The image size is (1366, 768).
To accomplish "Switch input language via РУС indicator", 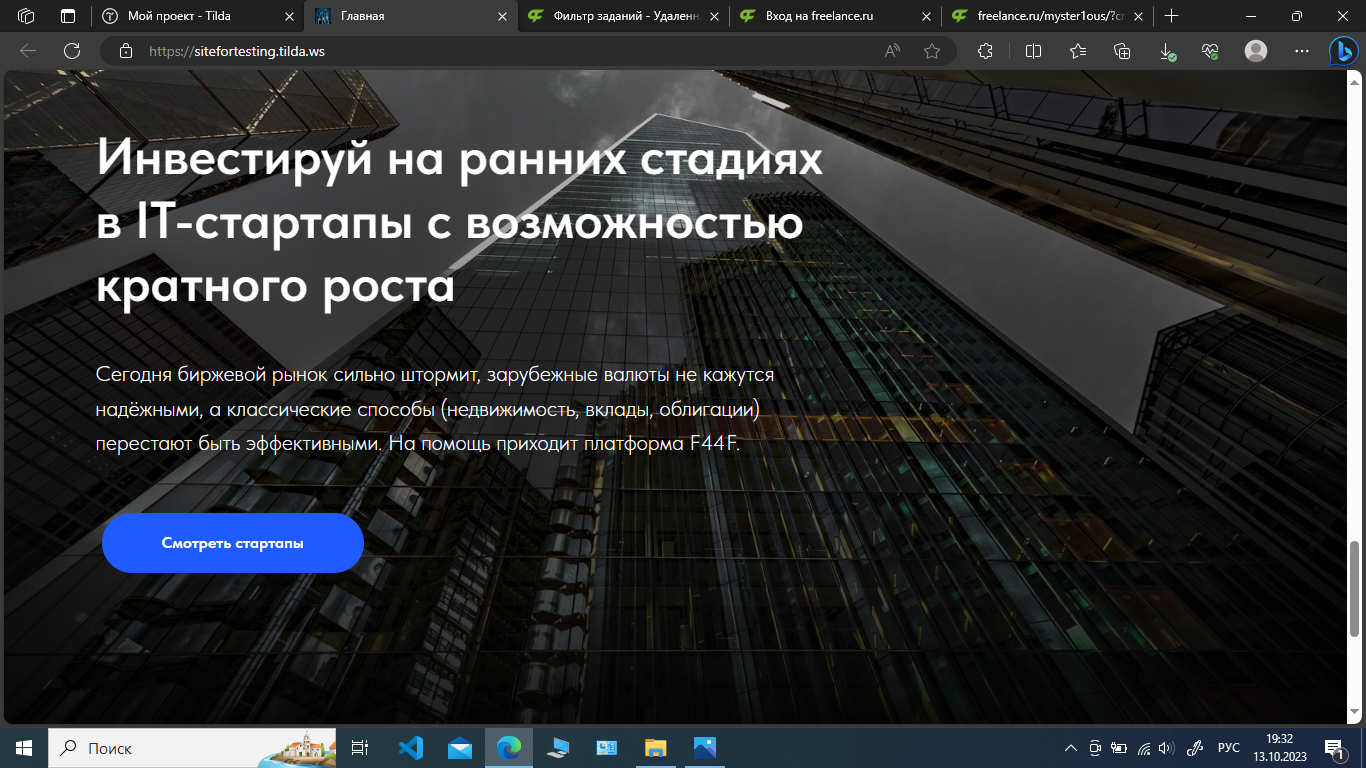I will tap(1228, 748).
